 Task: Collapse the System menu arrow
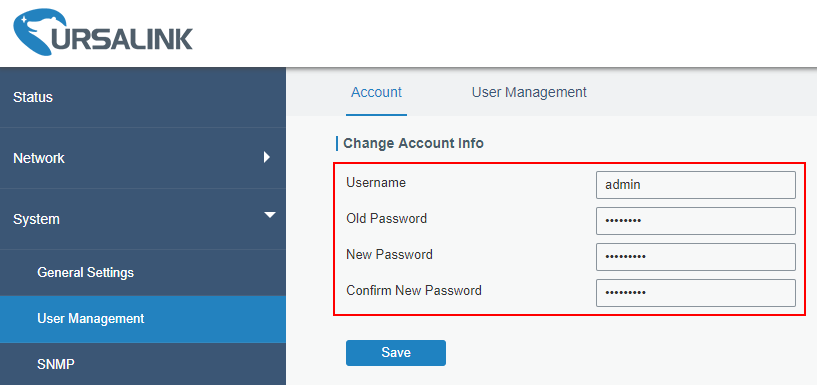(270, 215)
